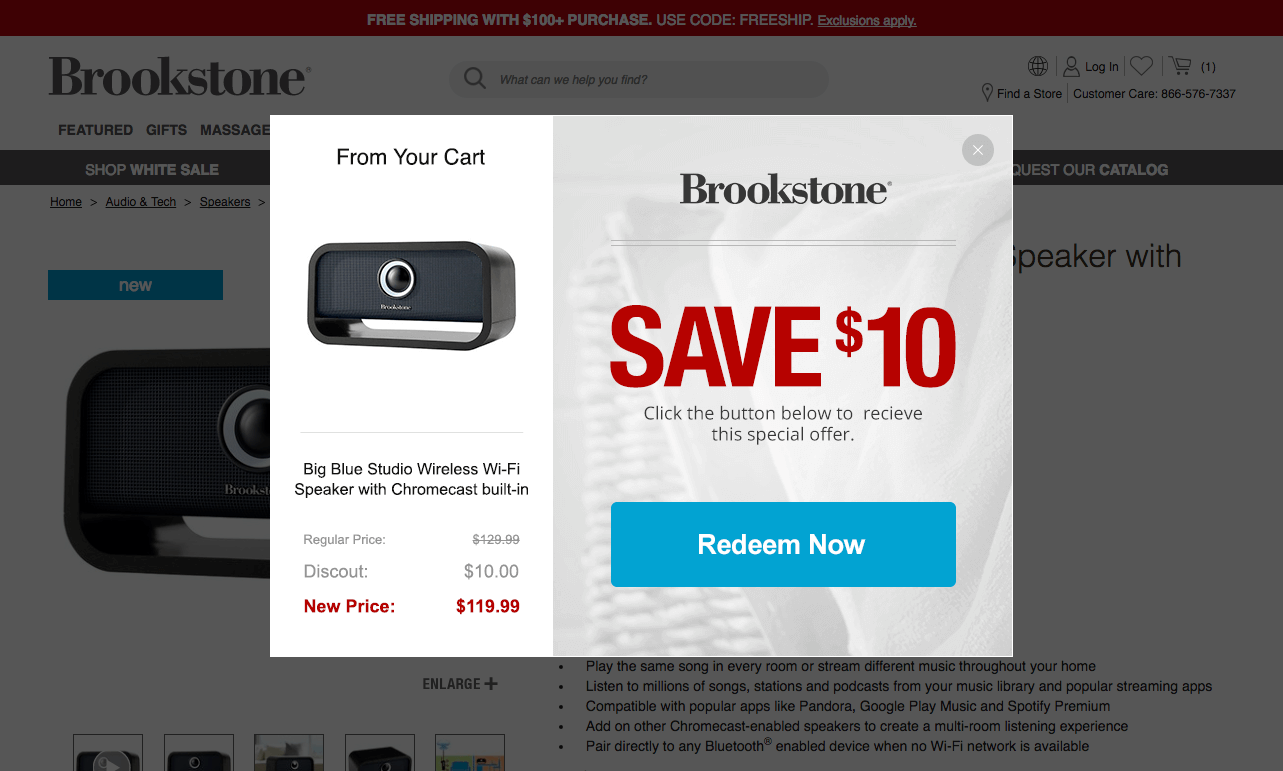Click ENLARGE plus to expand image
Viewport: 1283px width, 771px height.
tap(460, 684)
